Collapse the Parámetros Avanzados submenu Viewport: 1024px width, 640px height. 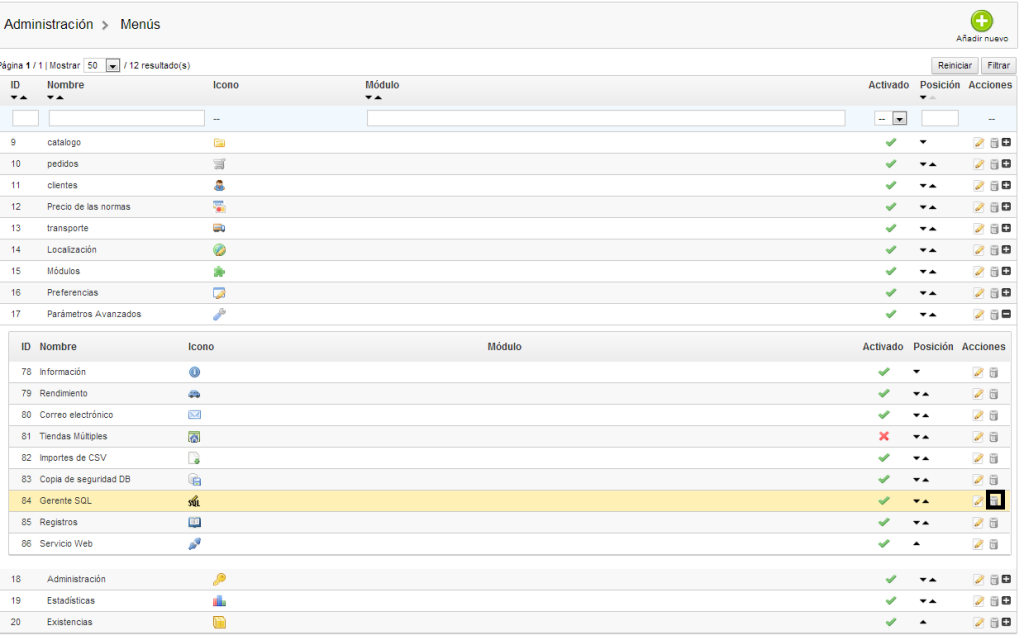[x=1006, y=314]
